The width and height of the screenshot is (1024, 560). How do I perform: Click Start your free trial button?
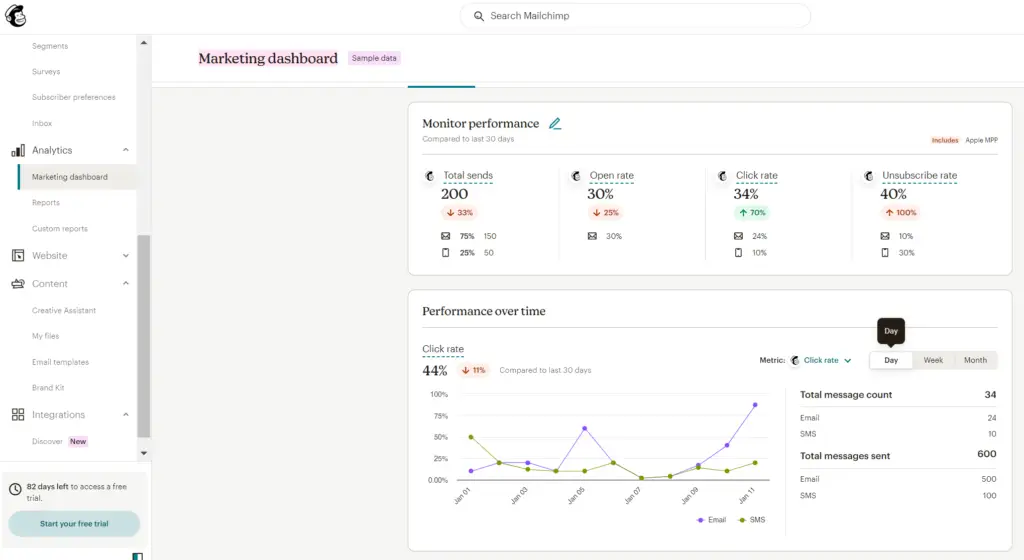(74, 523)
